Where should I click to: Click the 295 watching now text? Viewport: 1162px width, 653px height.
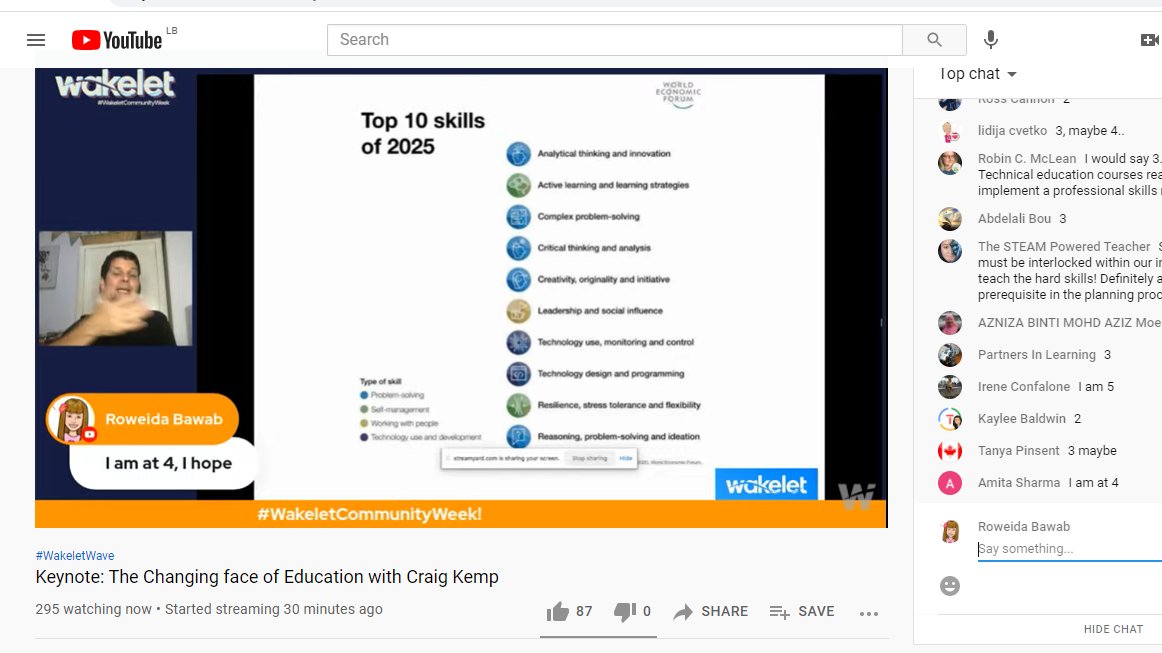[93, 609]
